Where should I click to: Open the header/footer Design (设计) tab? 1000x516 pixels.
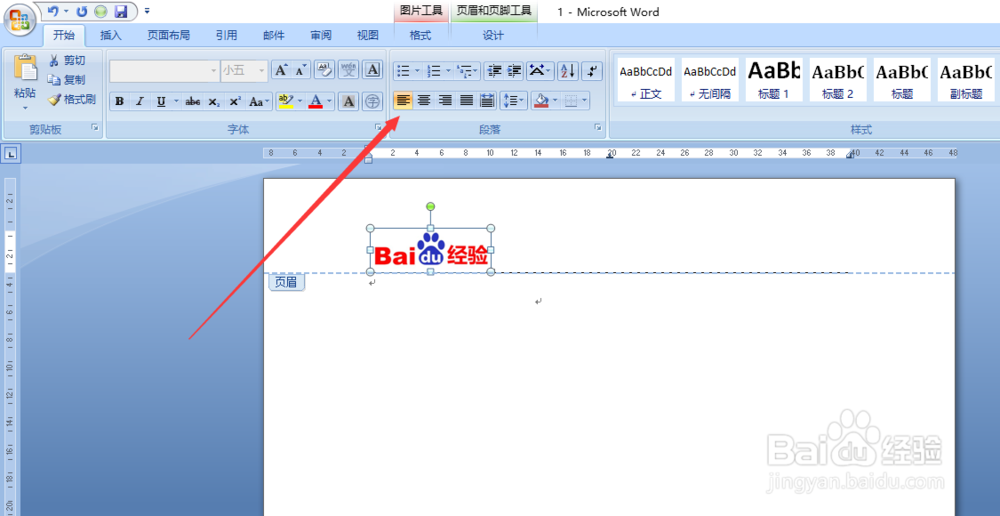pyautogui.click(x=493, y=36)
